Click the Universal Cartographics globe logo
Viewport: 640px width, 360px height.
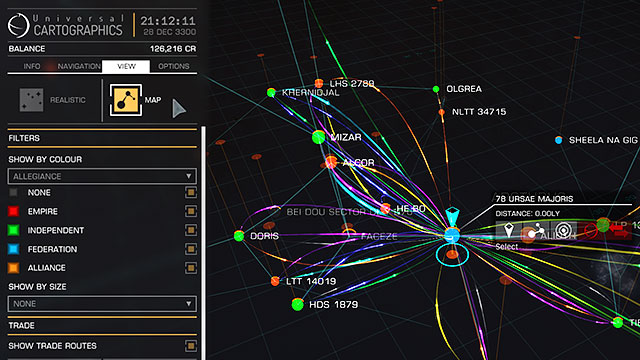[19, 25]
